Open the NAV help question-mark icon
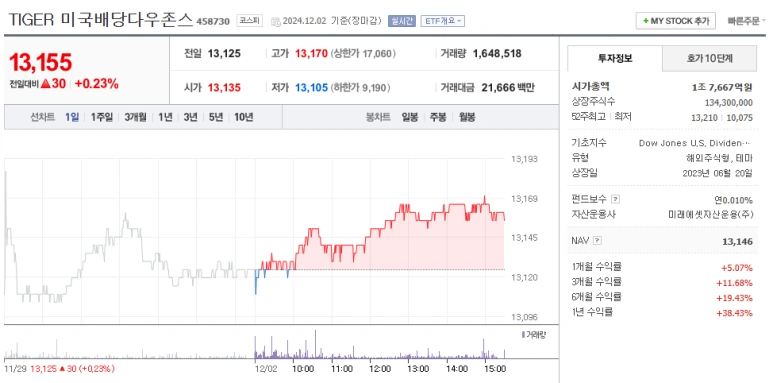The width and height of the screenshot is (773, 383). [x=597, y=241]
